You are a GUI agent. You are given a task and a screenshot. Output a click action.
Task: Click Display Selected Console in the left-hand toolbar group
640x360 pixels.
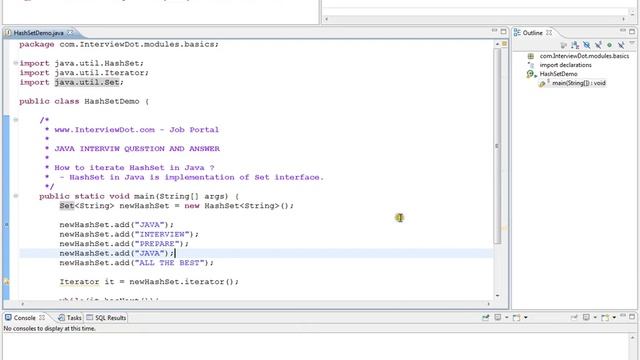(498, 317)
